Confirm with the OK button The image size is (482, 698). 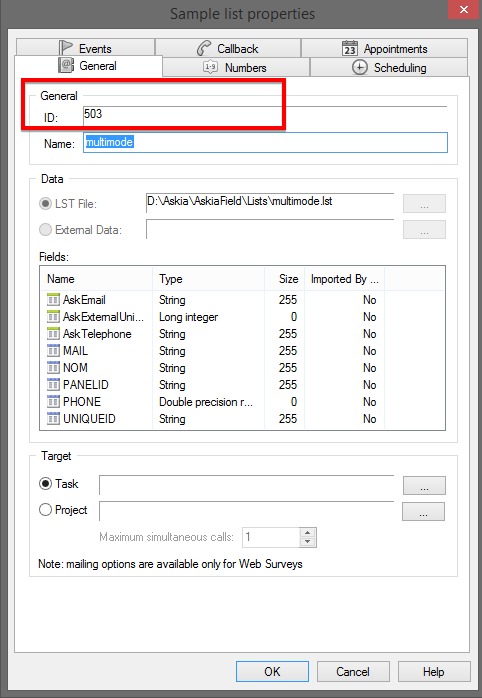point(272,671)
